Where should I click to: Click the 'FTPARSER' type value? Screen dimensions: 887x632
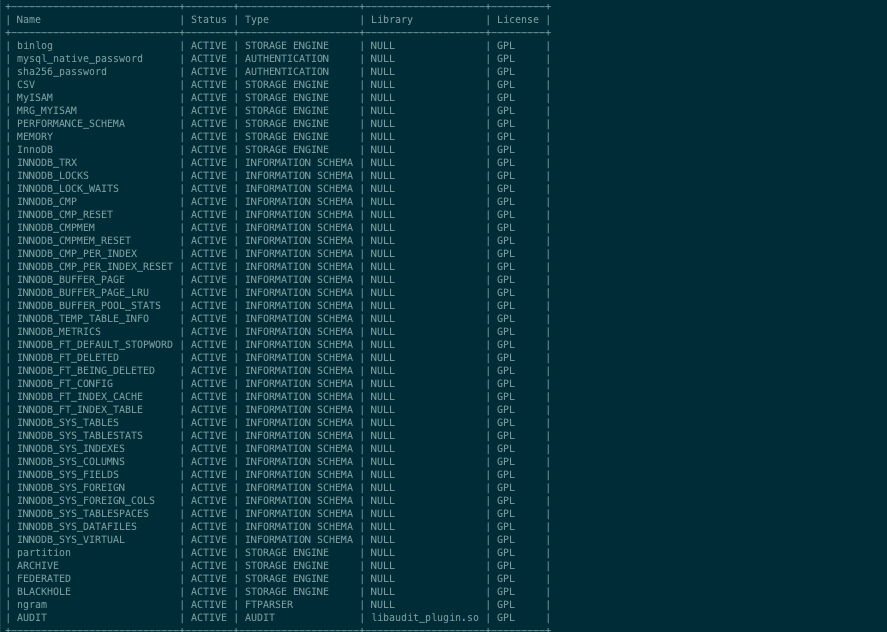tap(269, 605)
